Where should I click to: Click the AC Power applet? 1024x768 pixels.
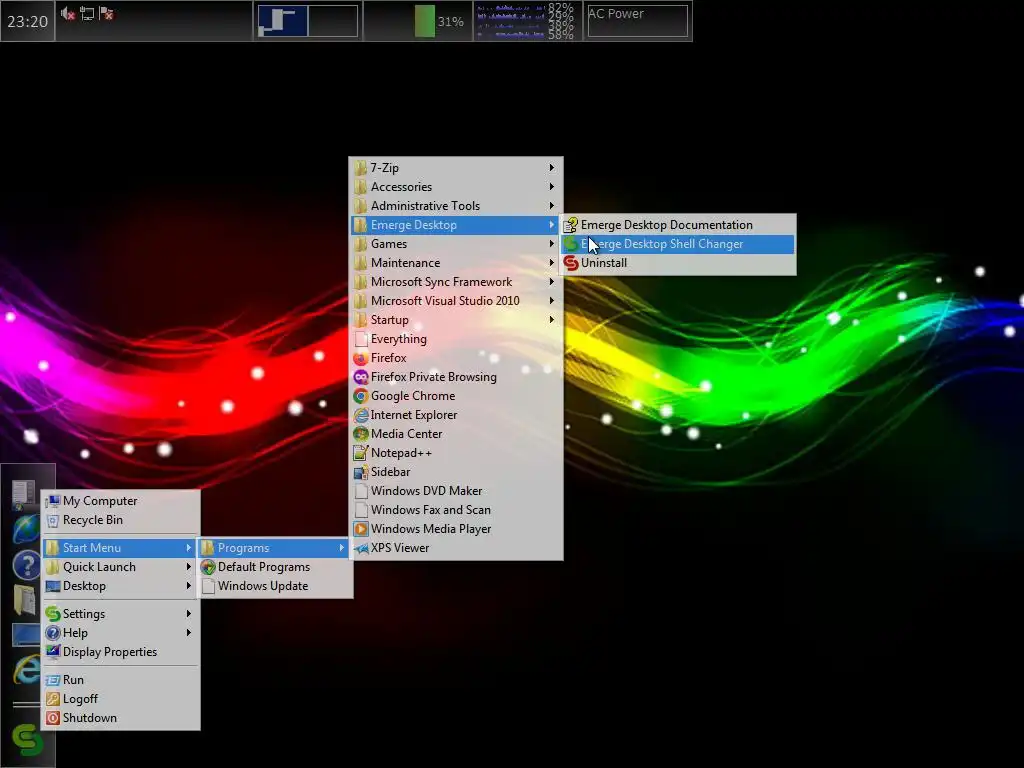637,21
